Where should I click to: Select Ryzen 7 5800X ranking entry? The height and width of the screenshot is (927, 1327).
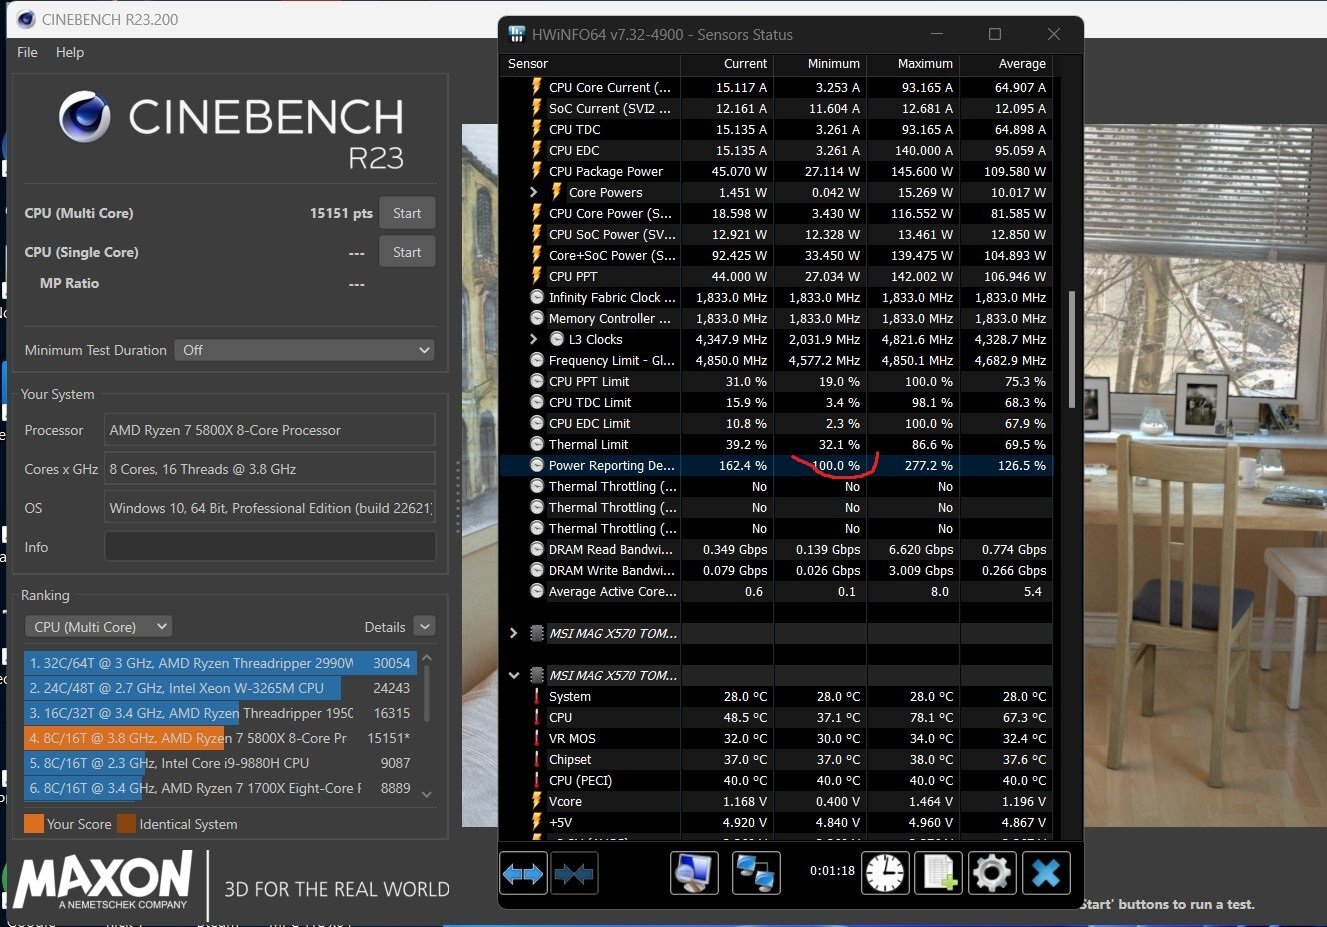click(x=220, y=738)
